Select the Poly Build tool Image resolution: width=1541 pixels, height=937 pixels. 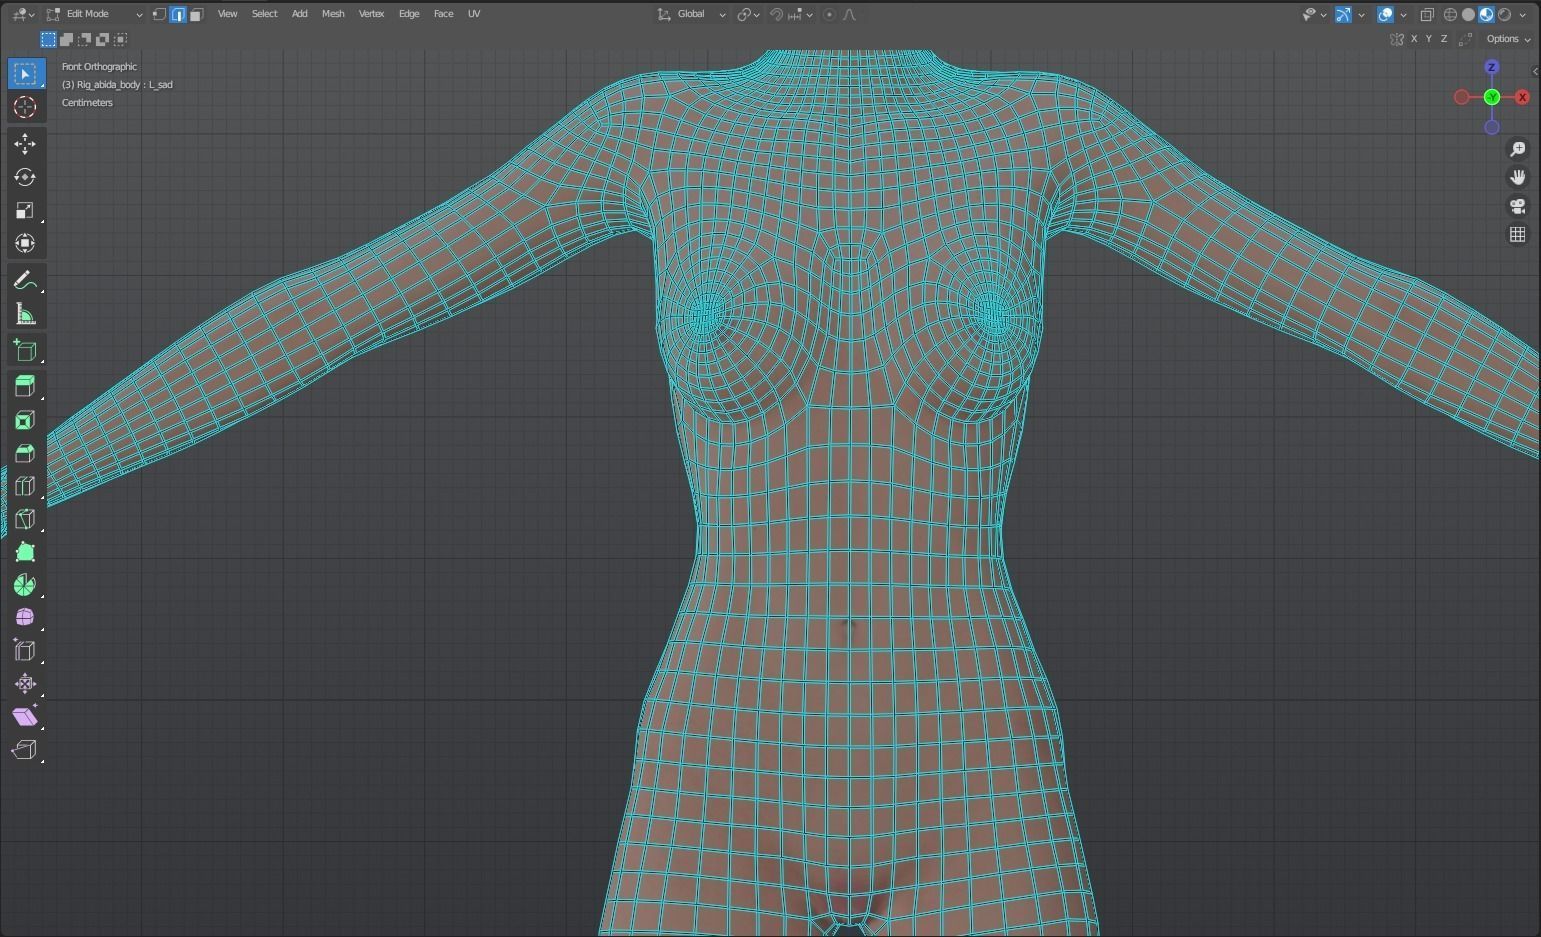pyautogui.click(x=25, y=552)
